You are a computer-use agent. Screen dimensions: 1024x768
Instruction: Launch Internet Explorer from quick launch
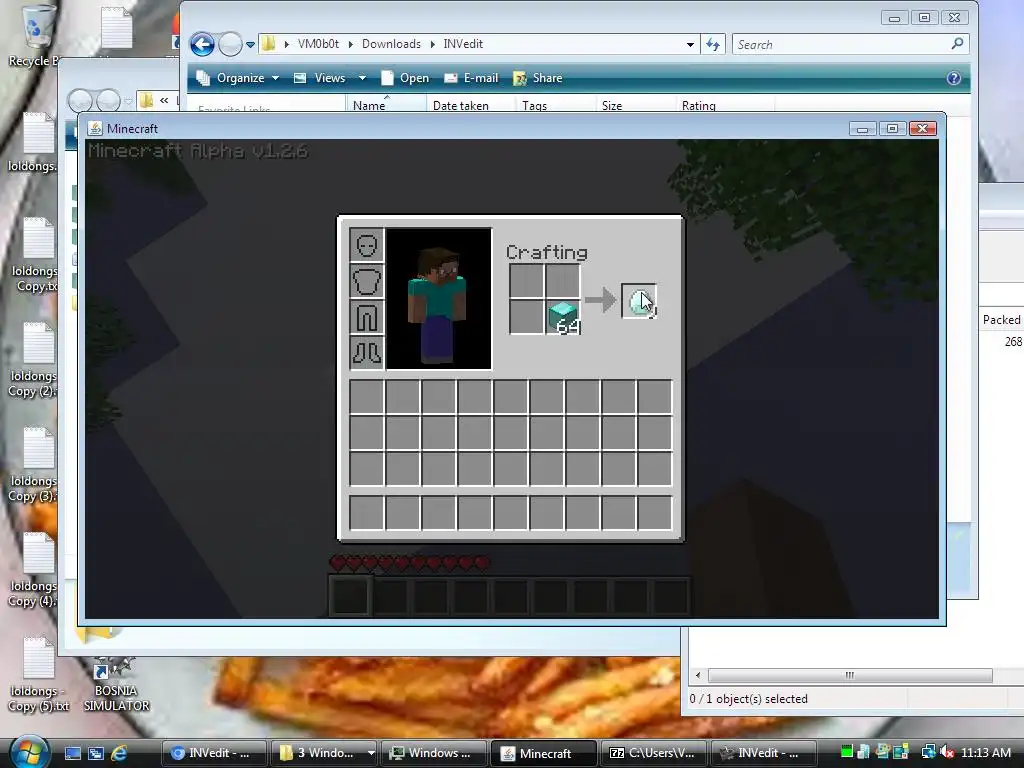coord(119,753)
